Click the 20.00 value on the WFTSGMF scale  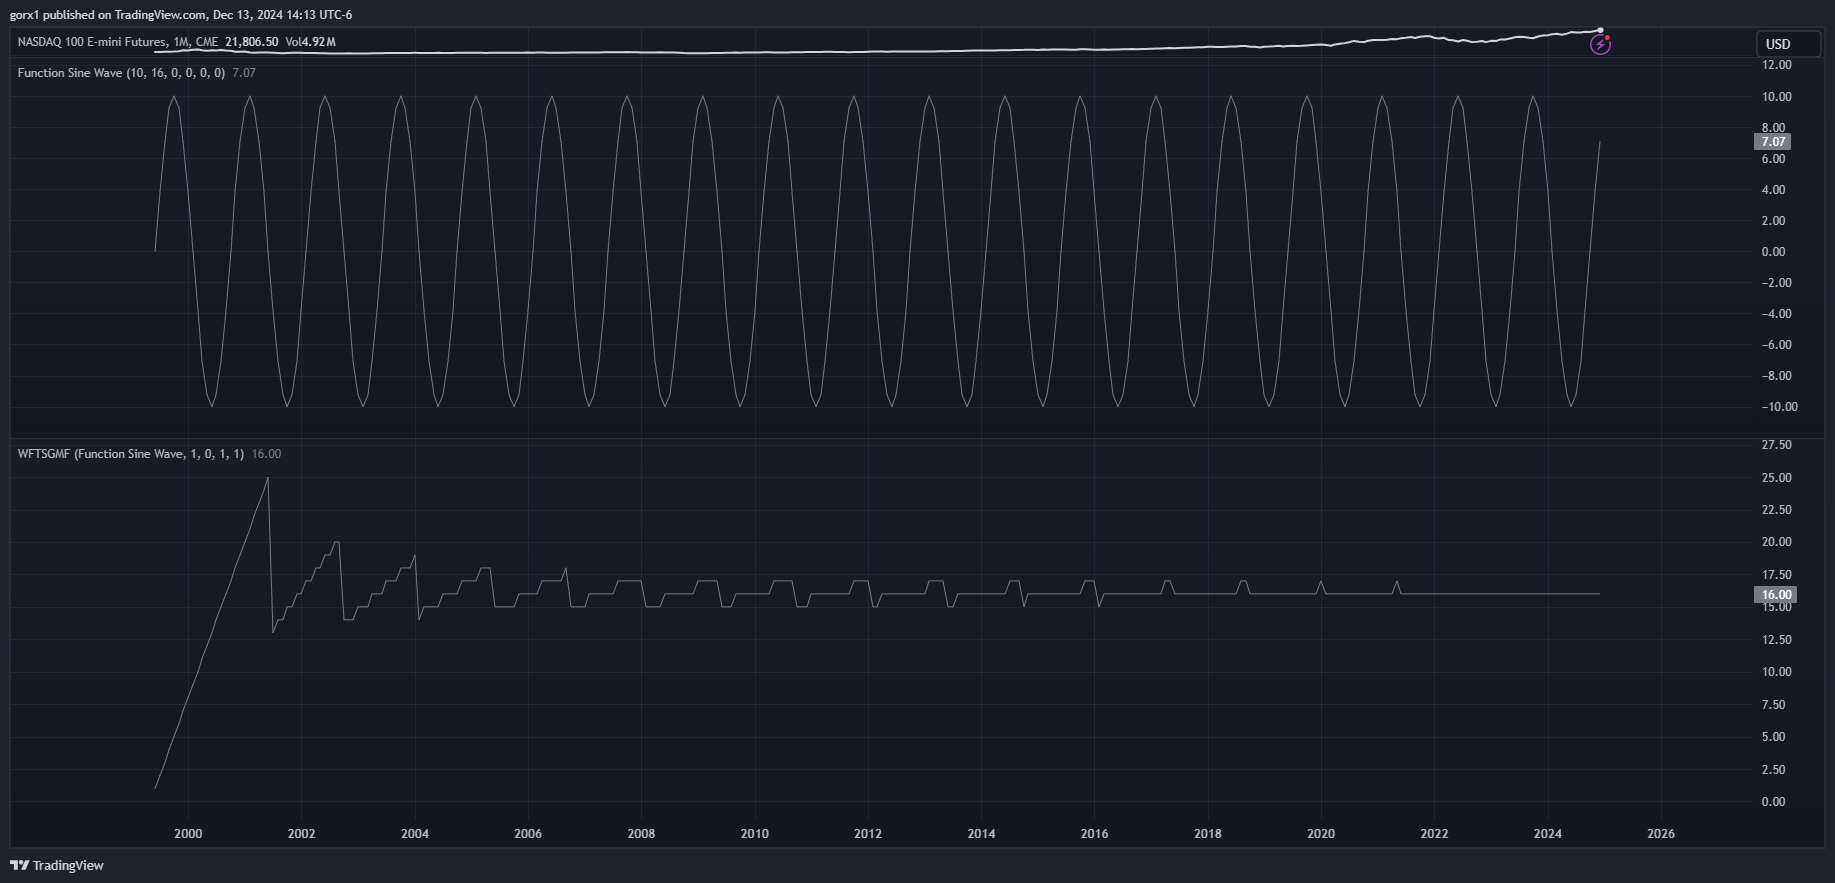coord(1776,542)
